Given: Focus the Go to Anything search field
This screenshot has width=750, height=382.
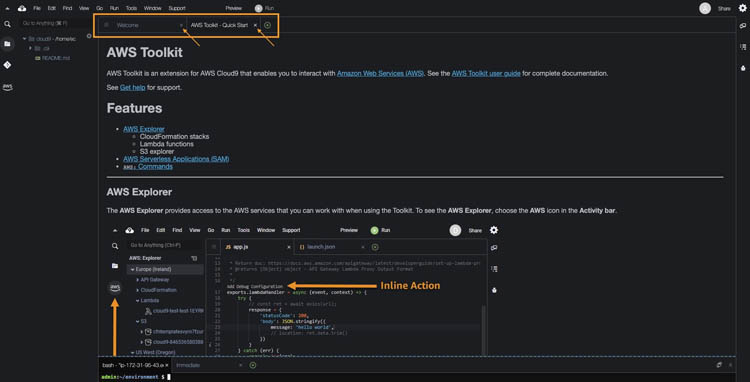Looking at the screenshot, I should coord(55,23).
